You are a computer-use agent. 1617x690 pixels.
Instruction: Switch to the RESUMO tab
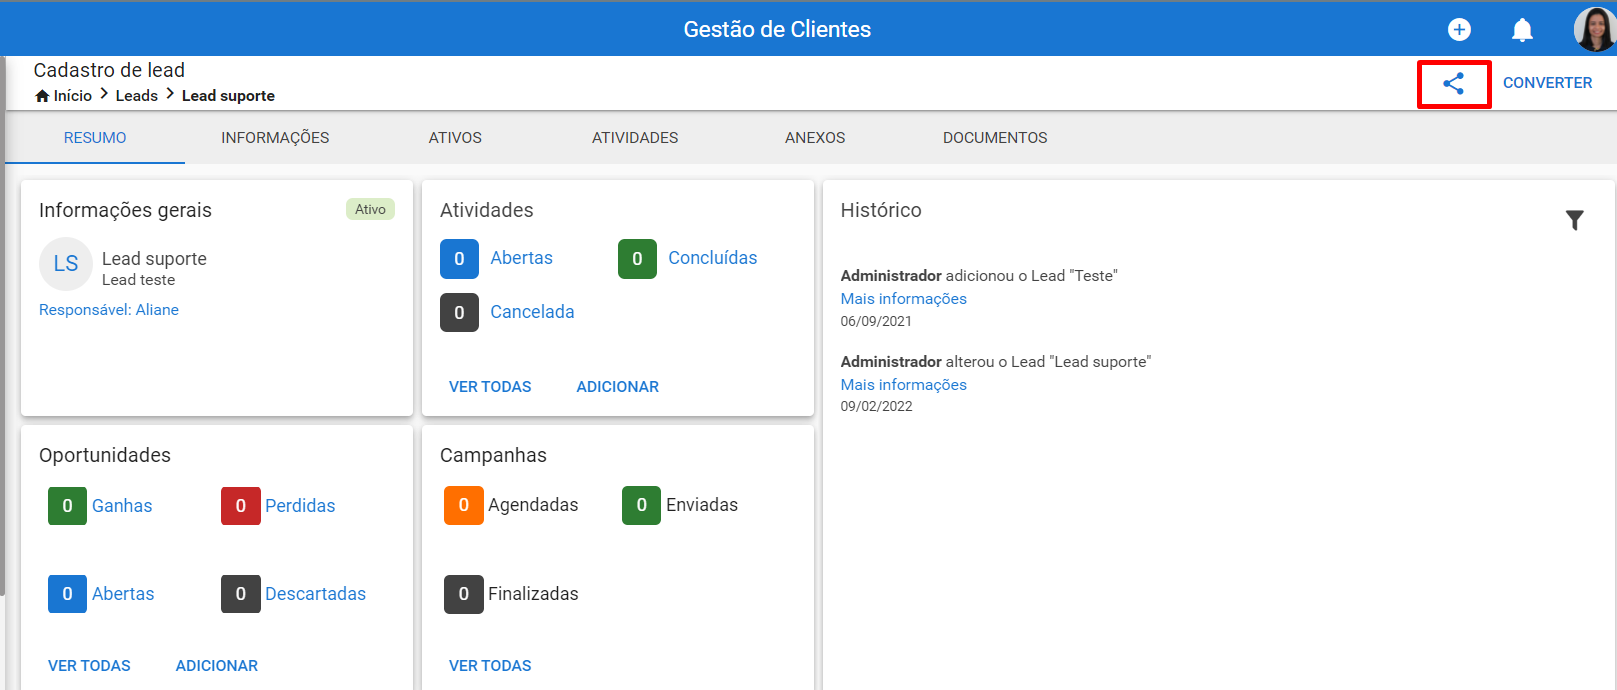tap(95, 138)
